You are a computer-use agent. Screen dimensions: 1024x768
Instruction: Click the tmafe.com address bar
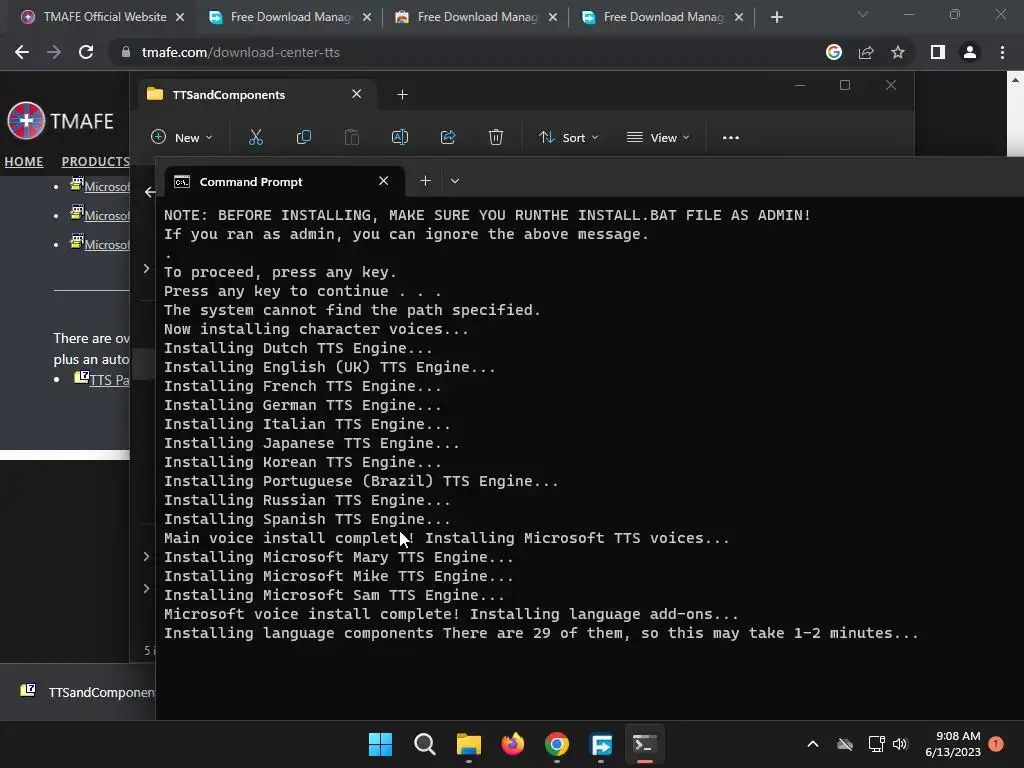click(457, 52)
